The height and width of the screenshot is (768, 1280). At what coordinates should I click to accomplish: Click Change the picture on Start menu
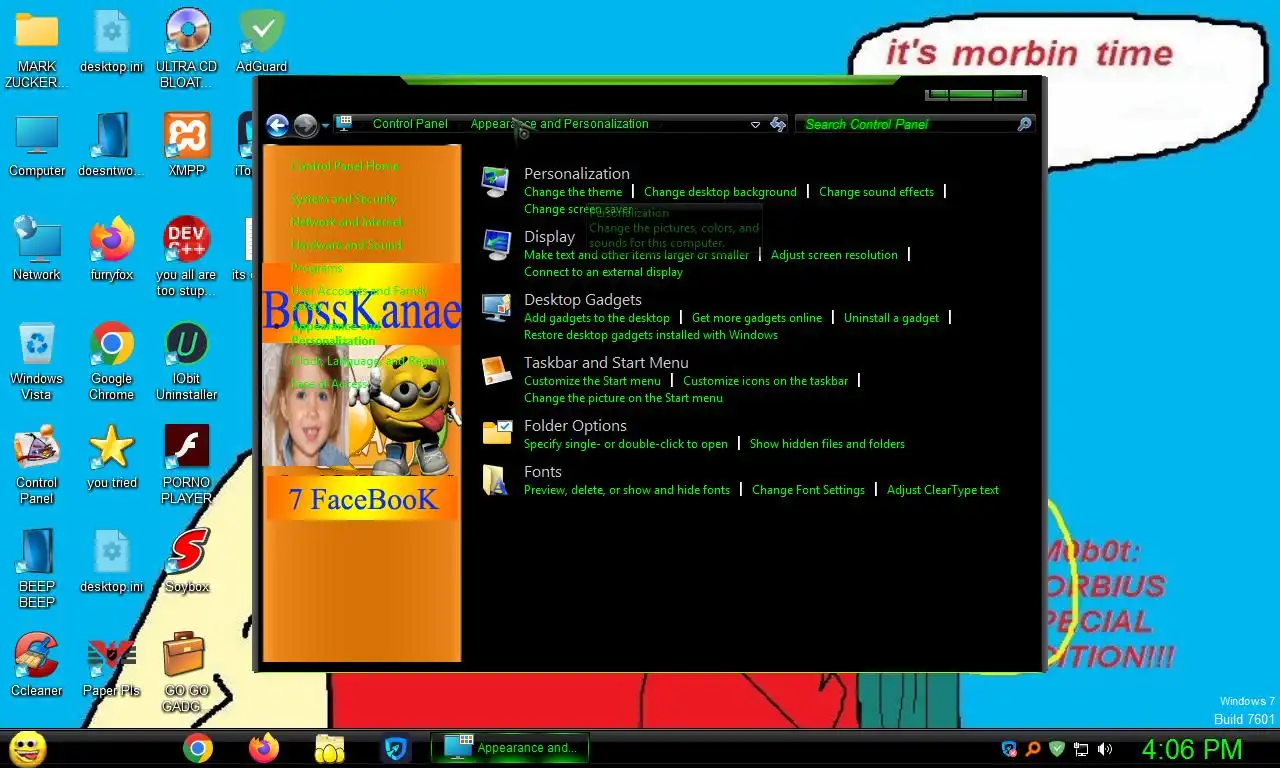[x=623, y=398]
